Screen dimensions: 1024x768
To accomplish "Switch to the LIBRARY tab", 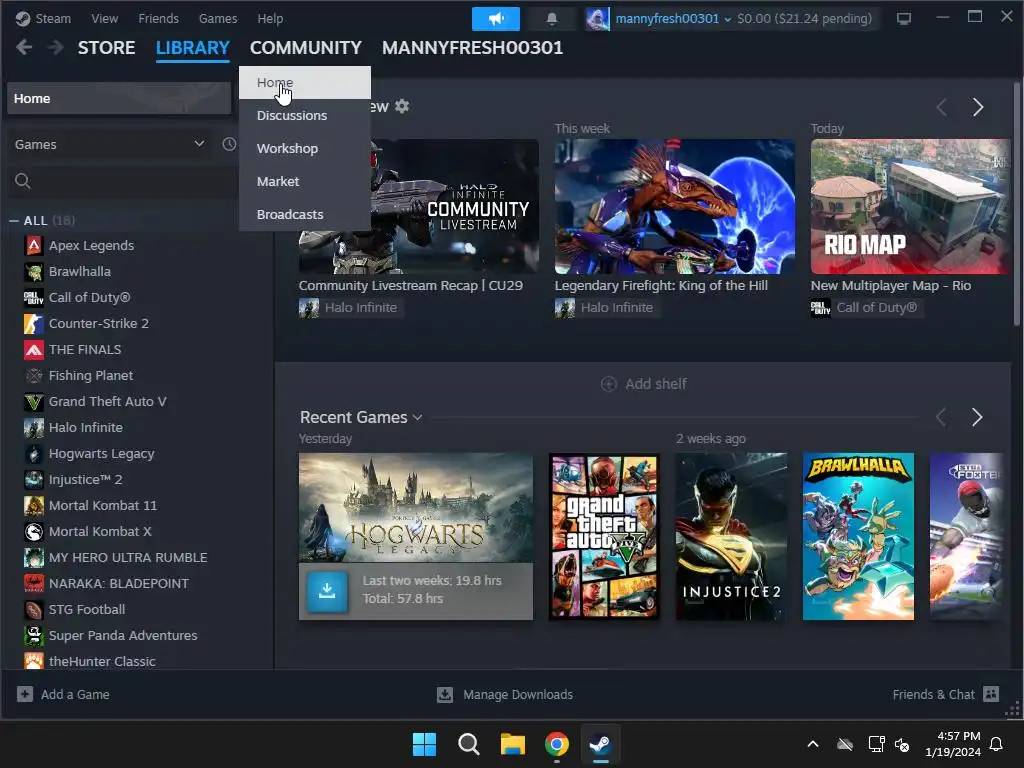I will click(193, 48).
